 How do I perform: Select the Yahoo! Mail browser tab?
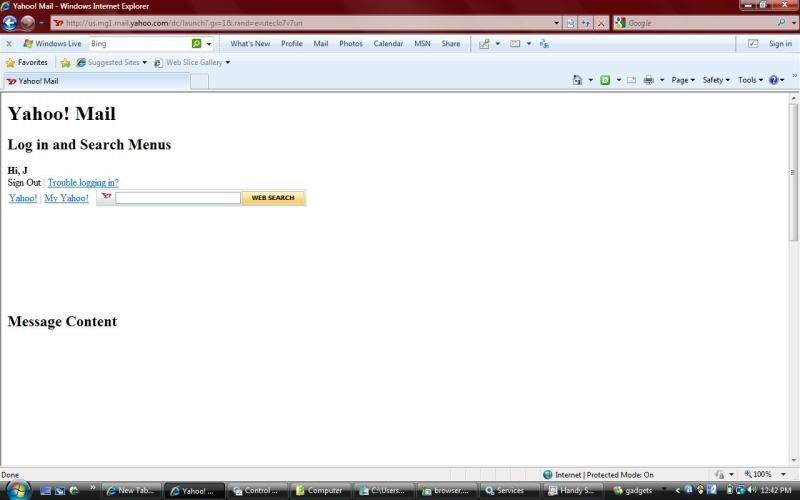click(97, 81)
